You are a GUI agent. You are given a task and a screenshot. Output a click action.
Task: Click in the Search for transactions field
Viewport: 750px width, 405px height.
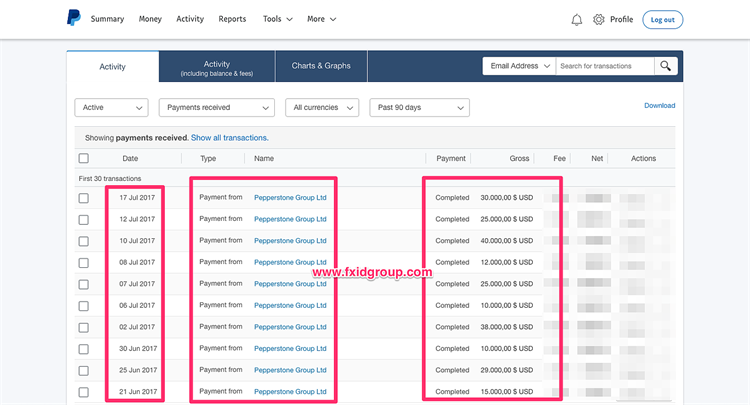605,66
